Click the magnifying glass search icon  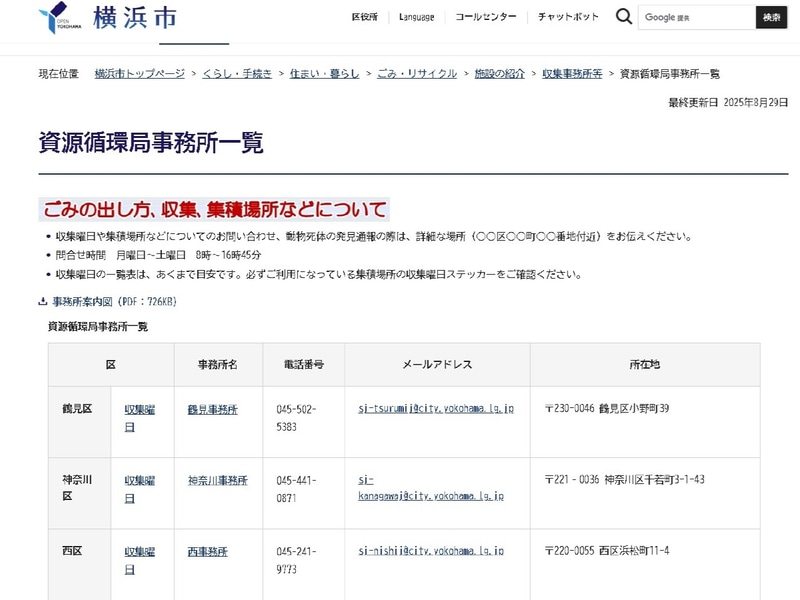click(624, 15)
